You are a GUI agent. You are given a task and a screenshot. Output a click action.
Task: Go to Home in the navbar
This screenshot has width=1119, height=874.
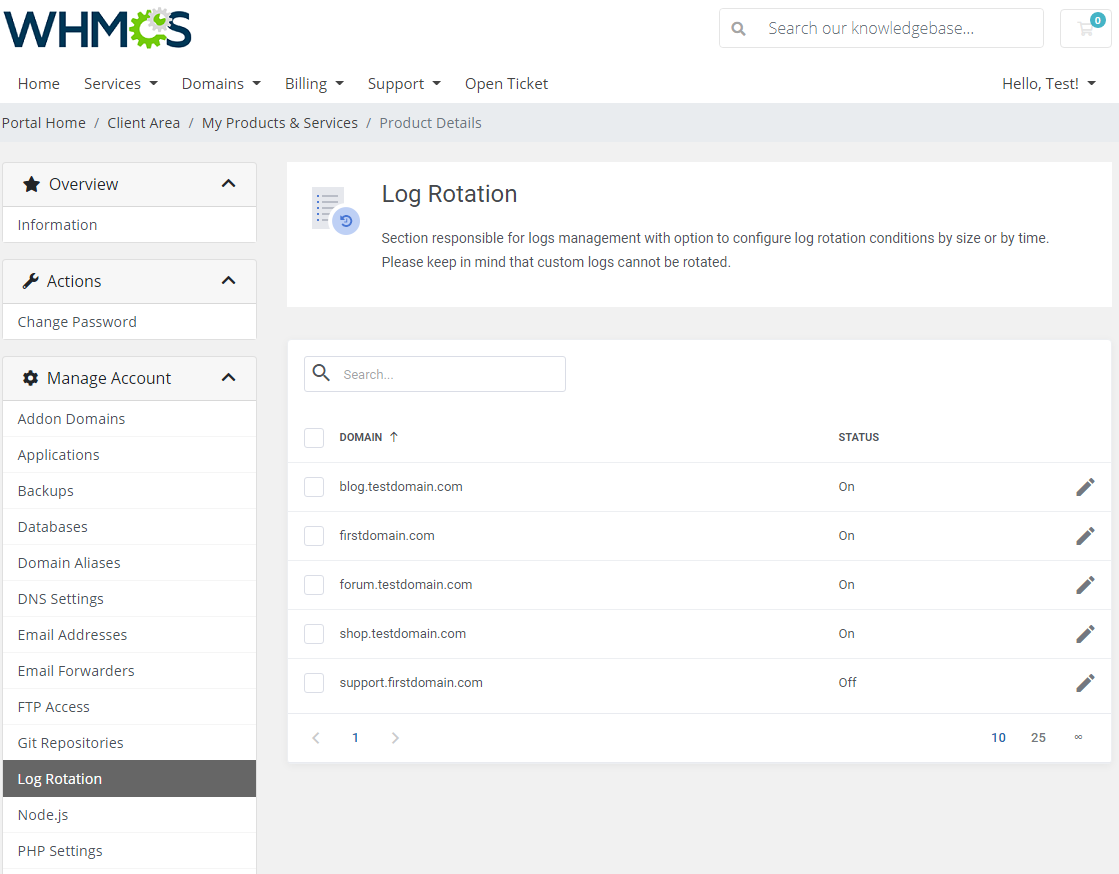tap(39, 83)
